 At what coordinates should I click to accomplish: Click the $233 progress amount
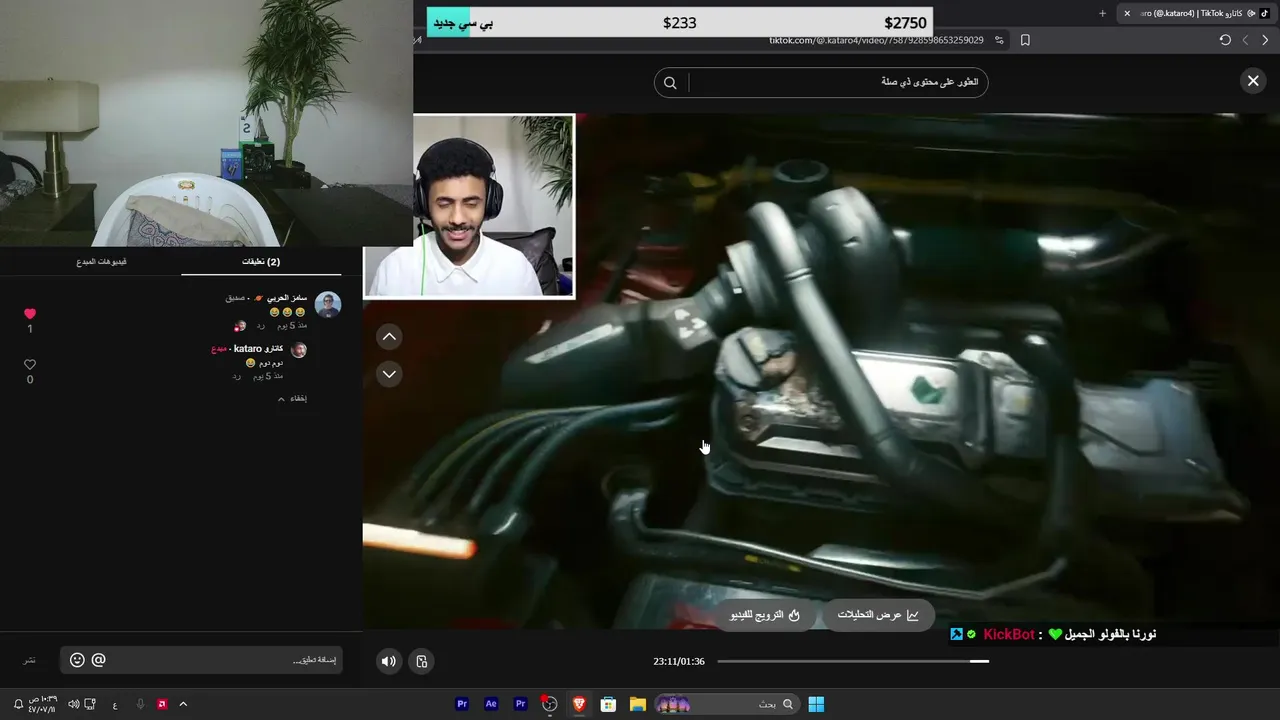[680, 23]
